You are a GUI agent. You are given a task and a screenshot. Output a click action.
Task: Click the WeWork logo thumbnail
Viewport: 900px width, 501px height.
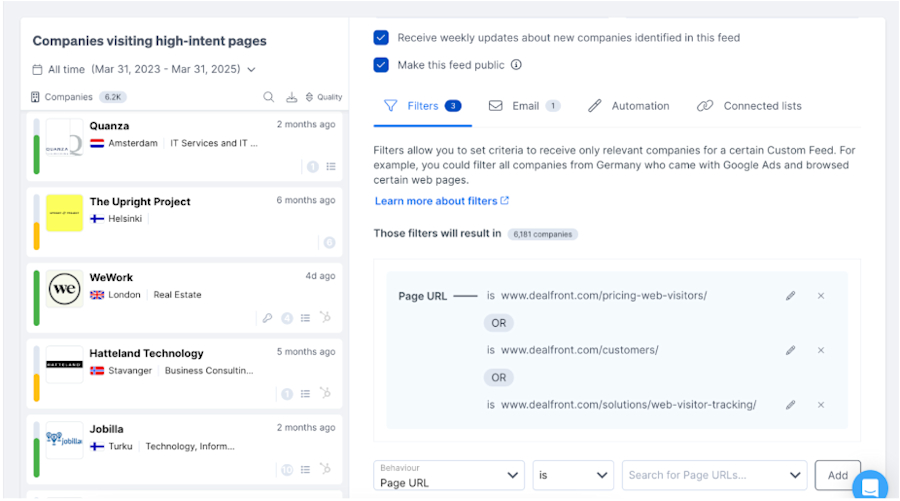(x=64, y=289)
